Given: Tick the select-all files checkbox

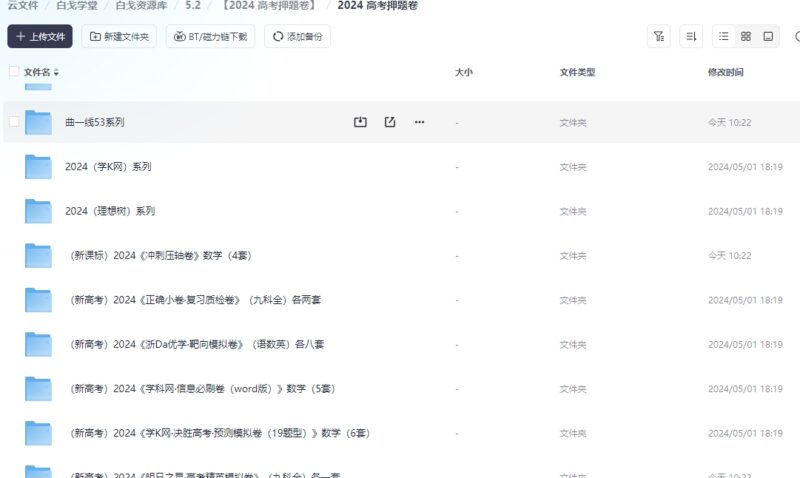Looking at the screenshot, I should pos(14,71).
